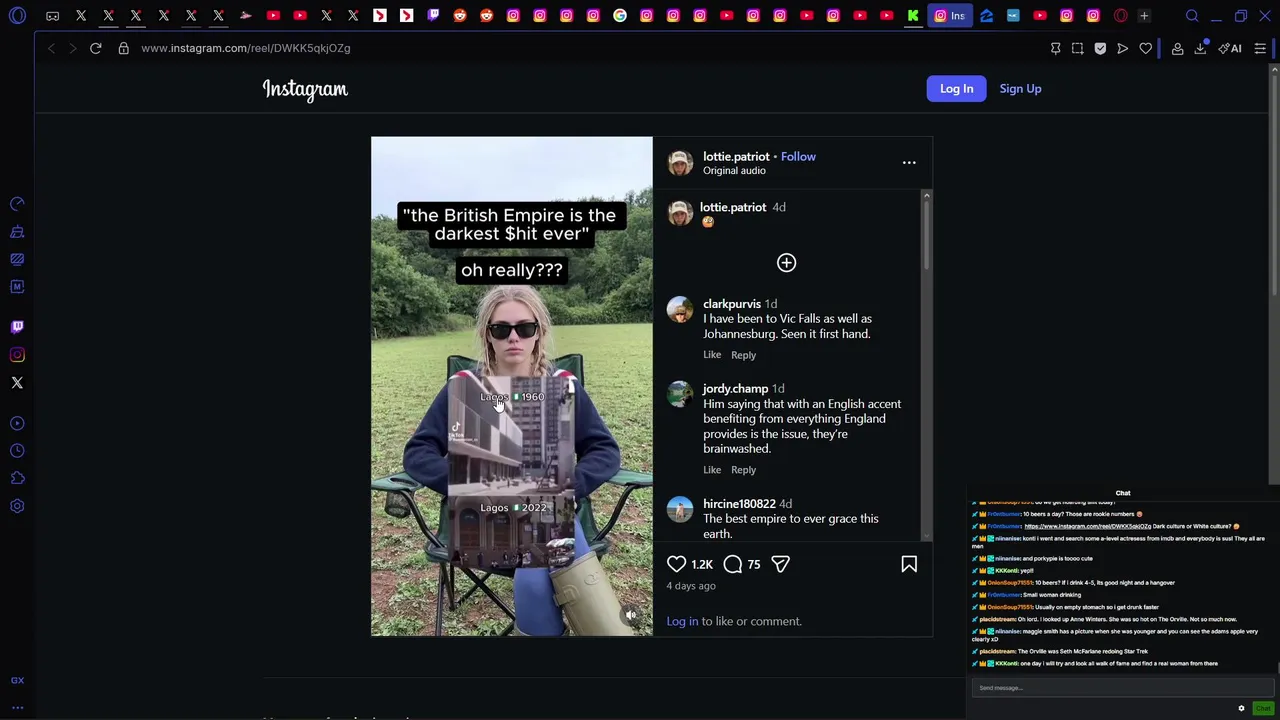Open browsing history from the sidebar
This screenshot has height=720, width=1280.
pos(17,451)
